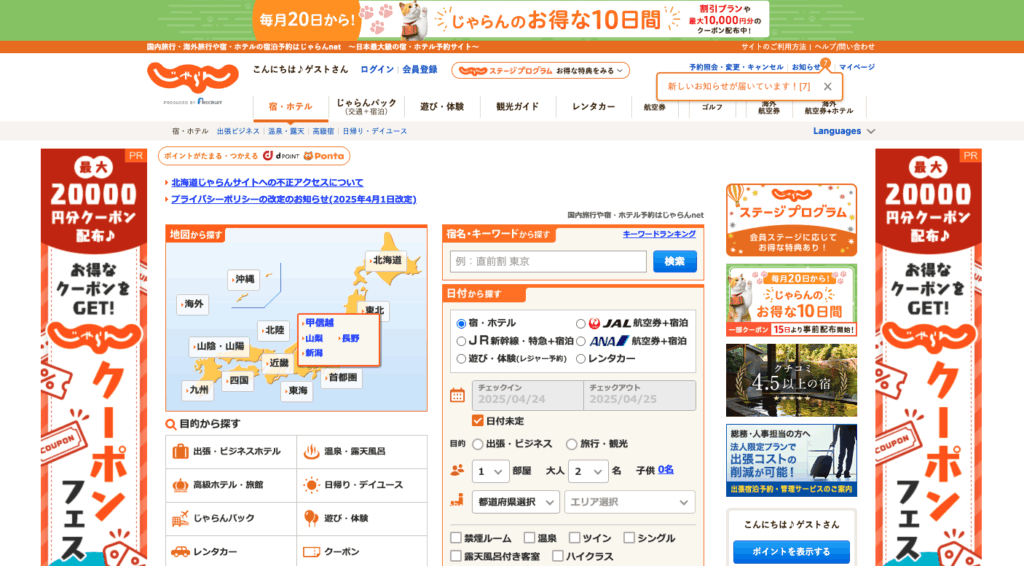Click the Ponta logo
1024x566 pixels.
click(x=324, y=156)
